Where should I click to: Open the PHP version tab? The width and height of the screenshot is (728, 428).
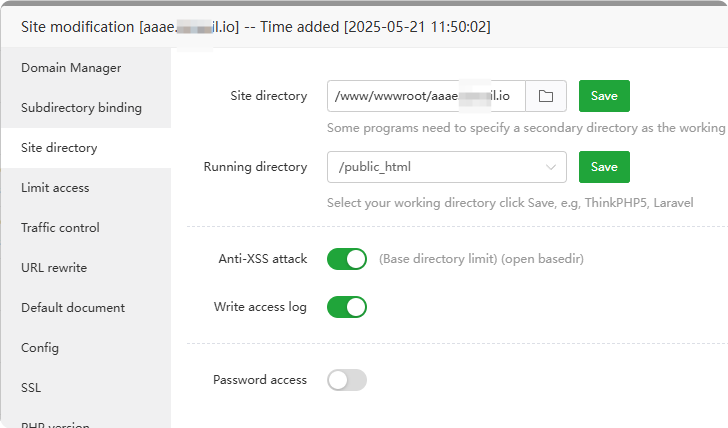[55, 423]
